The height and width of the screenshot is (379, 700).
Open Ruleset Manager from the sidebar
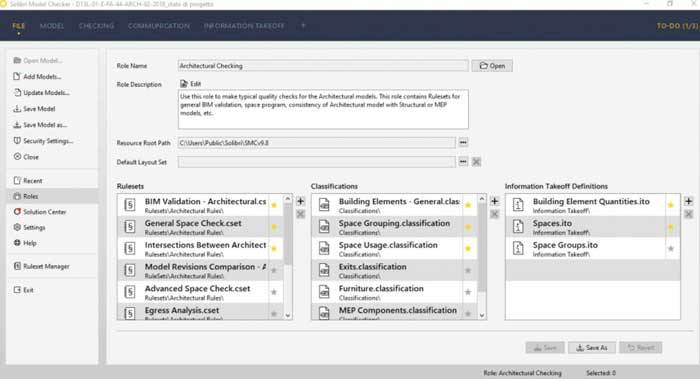click(42, 267)
